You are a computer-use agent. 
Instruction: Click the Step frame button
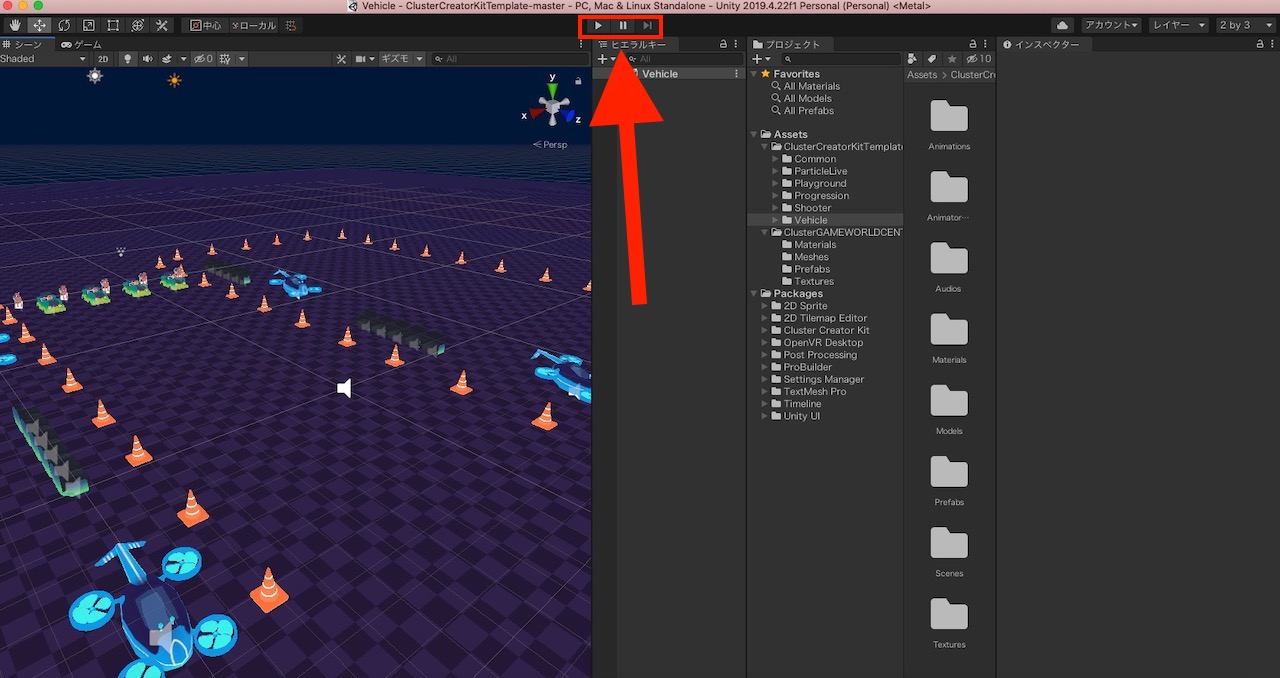[647, 25]
